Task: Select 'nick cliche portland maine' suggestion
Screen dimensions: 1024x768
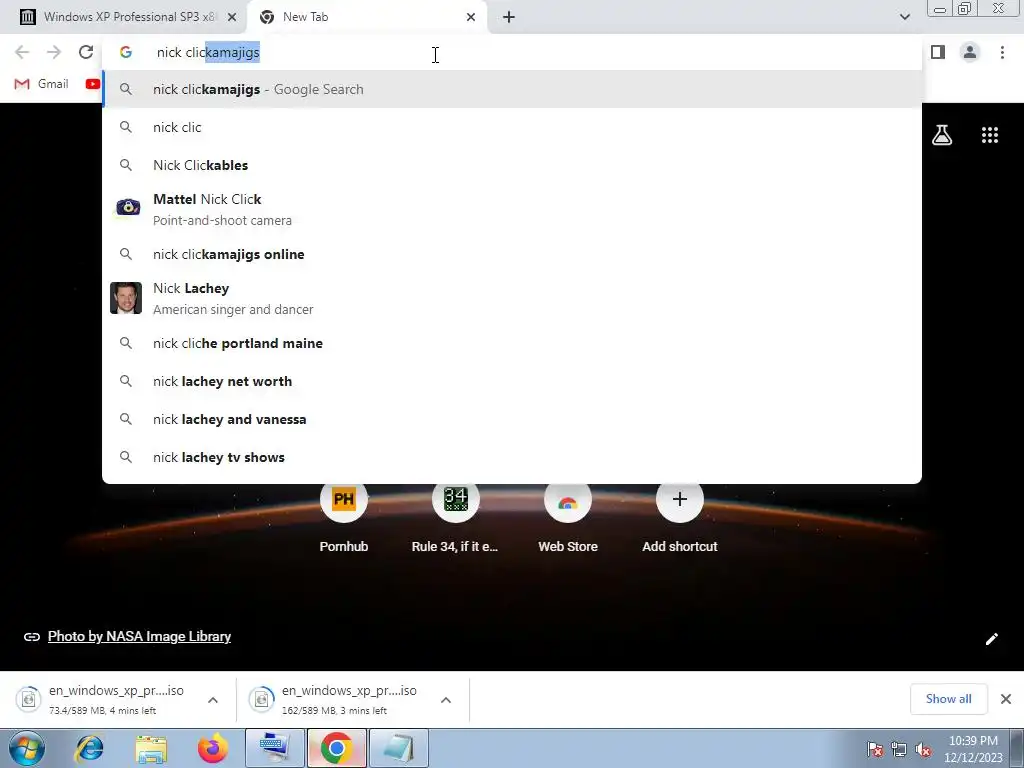Action: pyautogui.click(x=512, y=344)
